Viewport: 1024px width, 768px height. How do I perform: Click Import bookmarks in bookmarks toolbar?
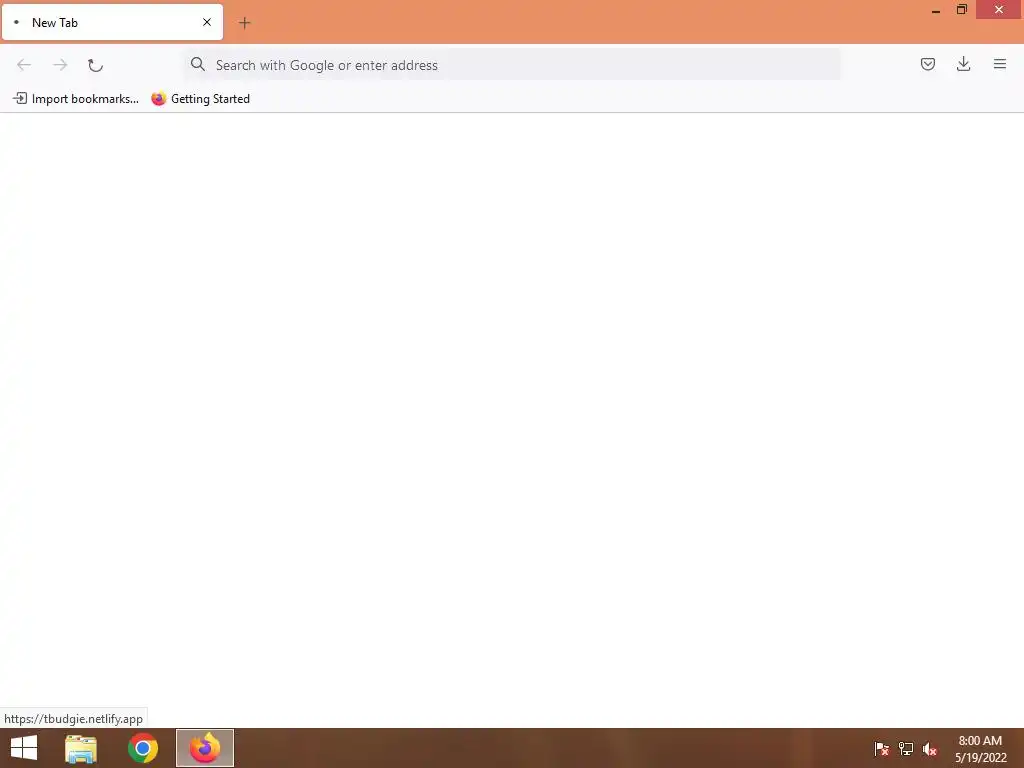(x=76, y=99)
